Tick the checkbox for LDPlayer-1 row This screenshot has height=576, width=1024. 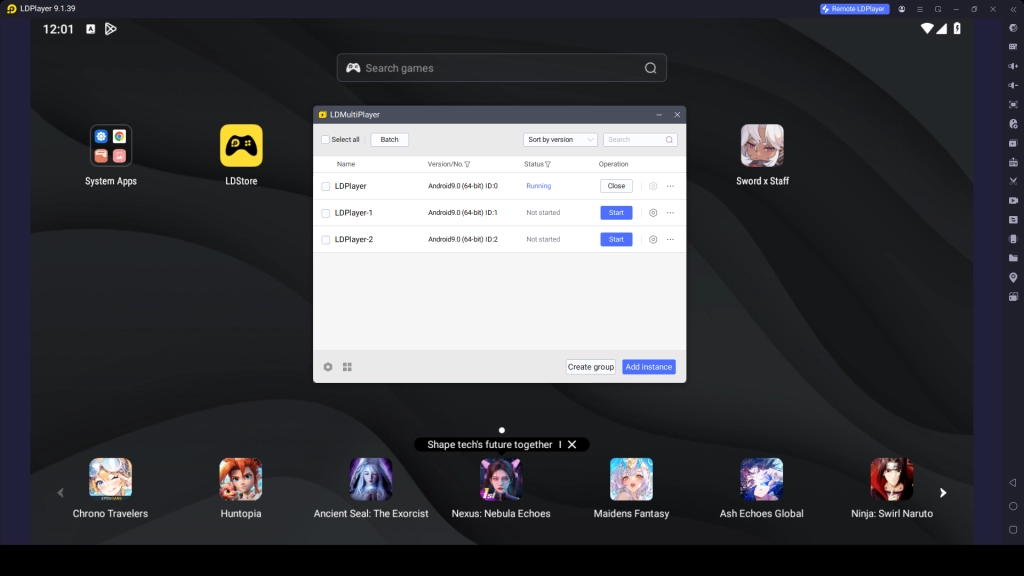pos(325,213)
